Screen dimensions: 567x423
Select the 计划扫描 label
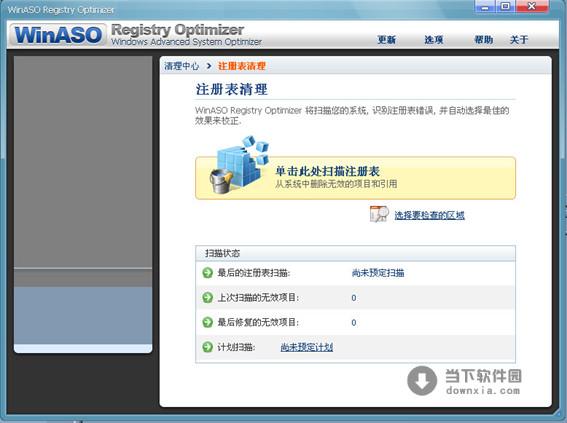236,347
